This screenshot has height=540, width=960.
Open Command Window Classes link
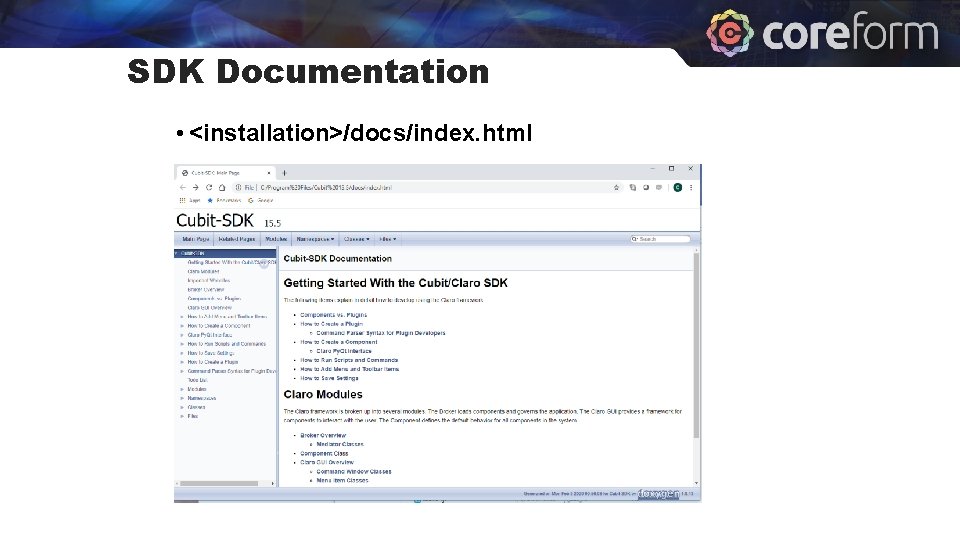pyautogui.click(x=354, y=471)
